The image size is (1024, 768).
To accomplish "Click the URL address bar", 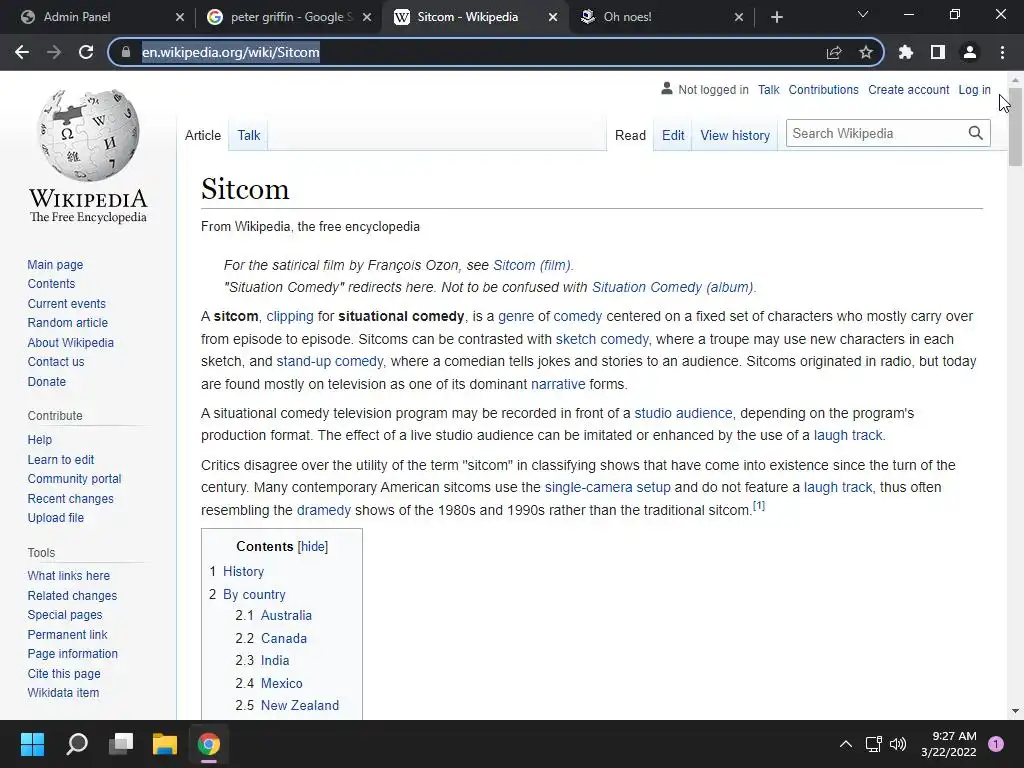I will (475, 52).
